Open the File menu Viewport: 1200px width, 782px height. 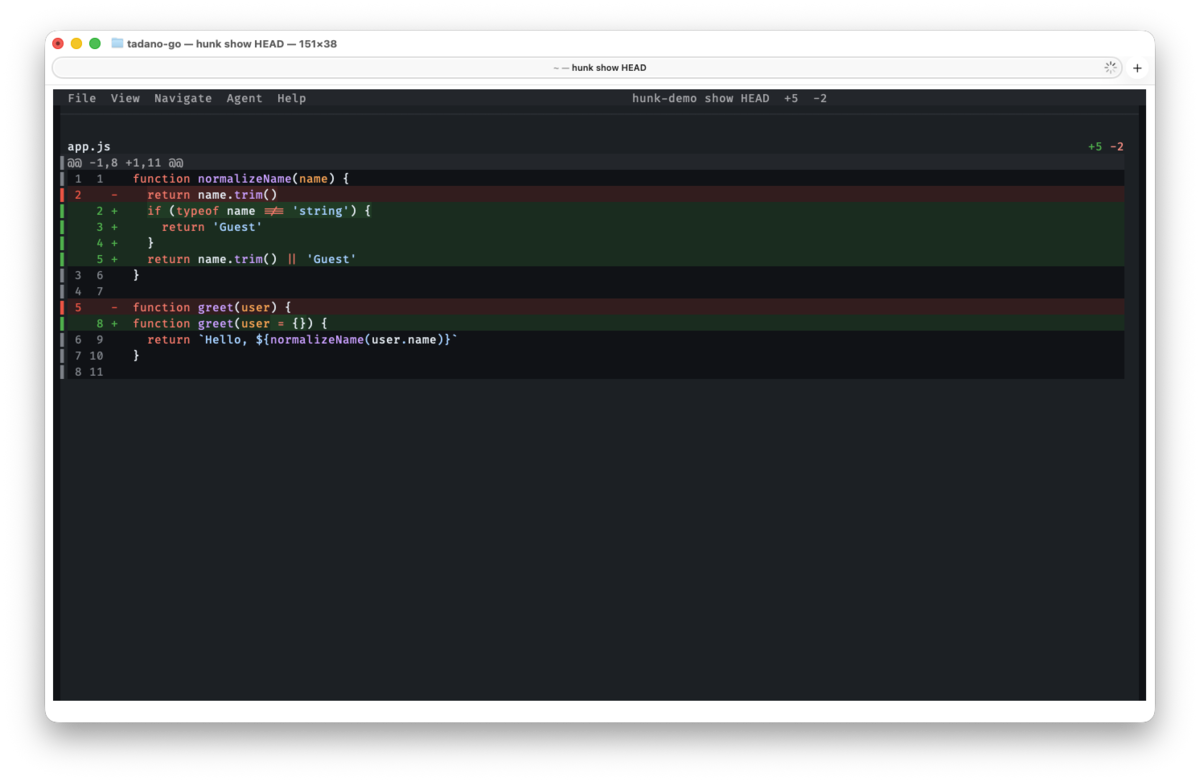click(x=82, y=98)
